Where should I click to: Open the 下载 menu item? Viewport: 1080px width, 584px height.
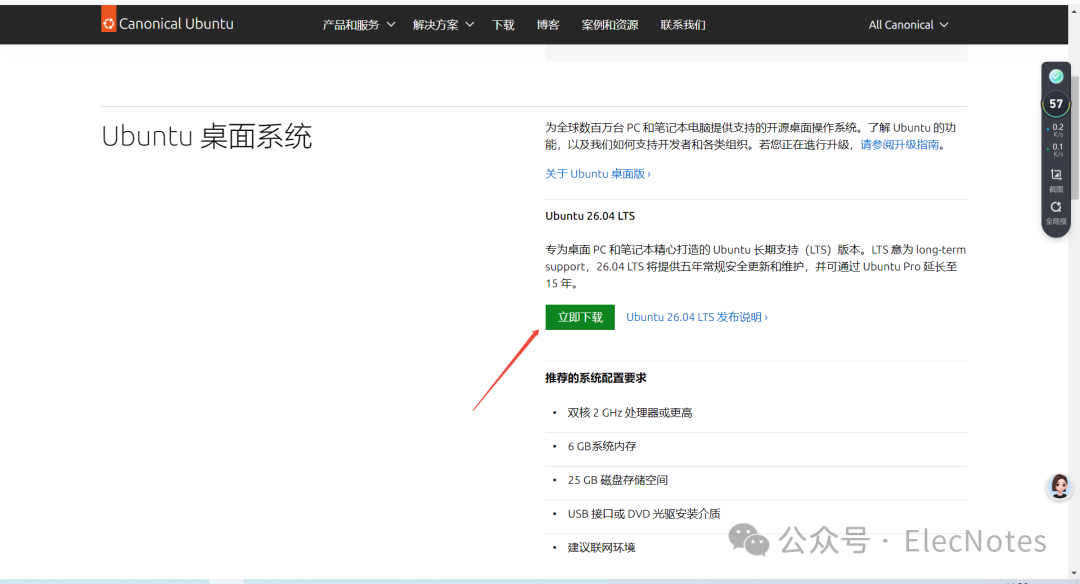coord(503,25)
